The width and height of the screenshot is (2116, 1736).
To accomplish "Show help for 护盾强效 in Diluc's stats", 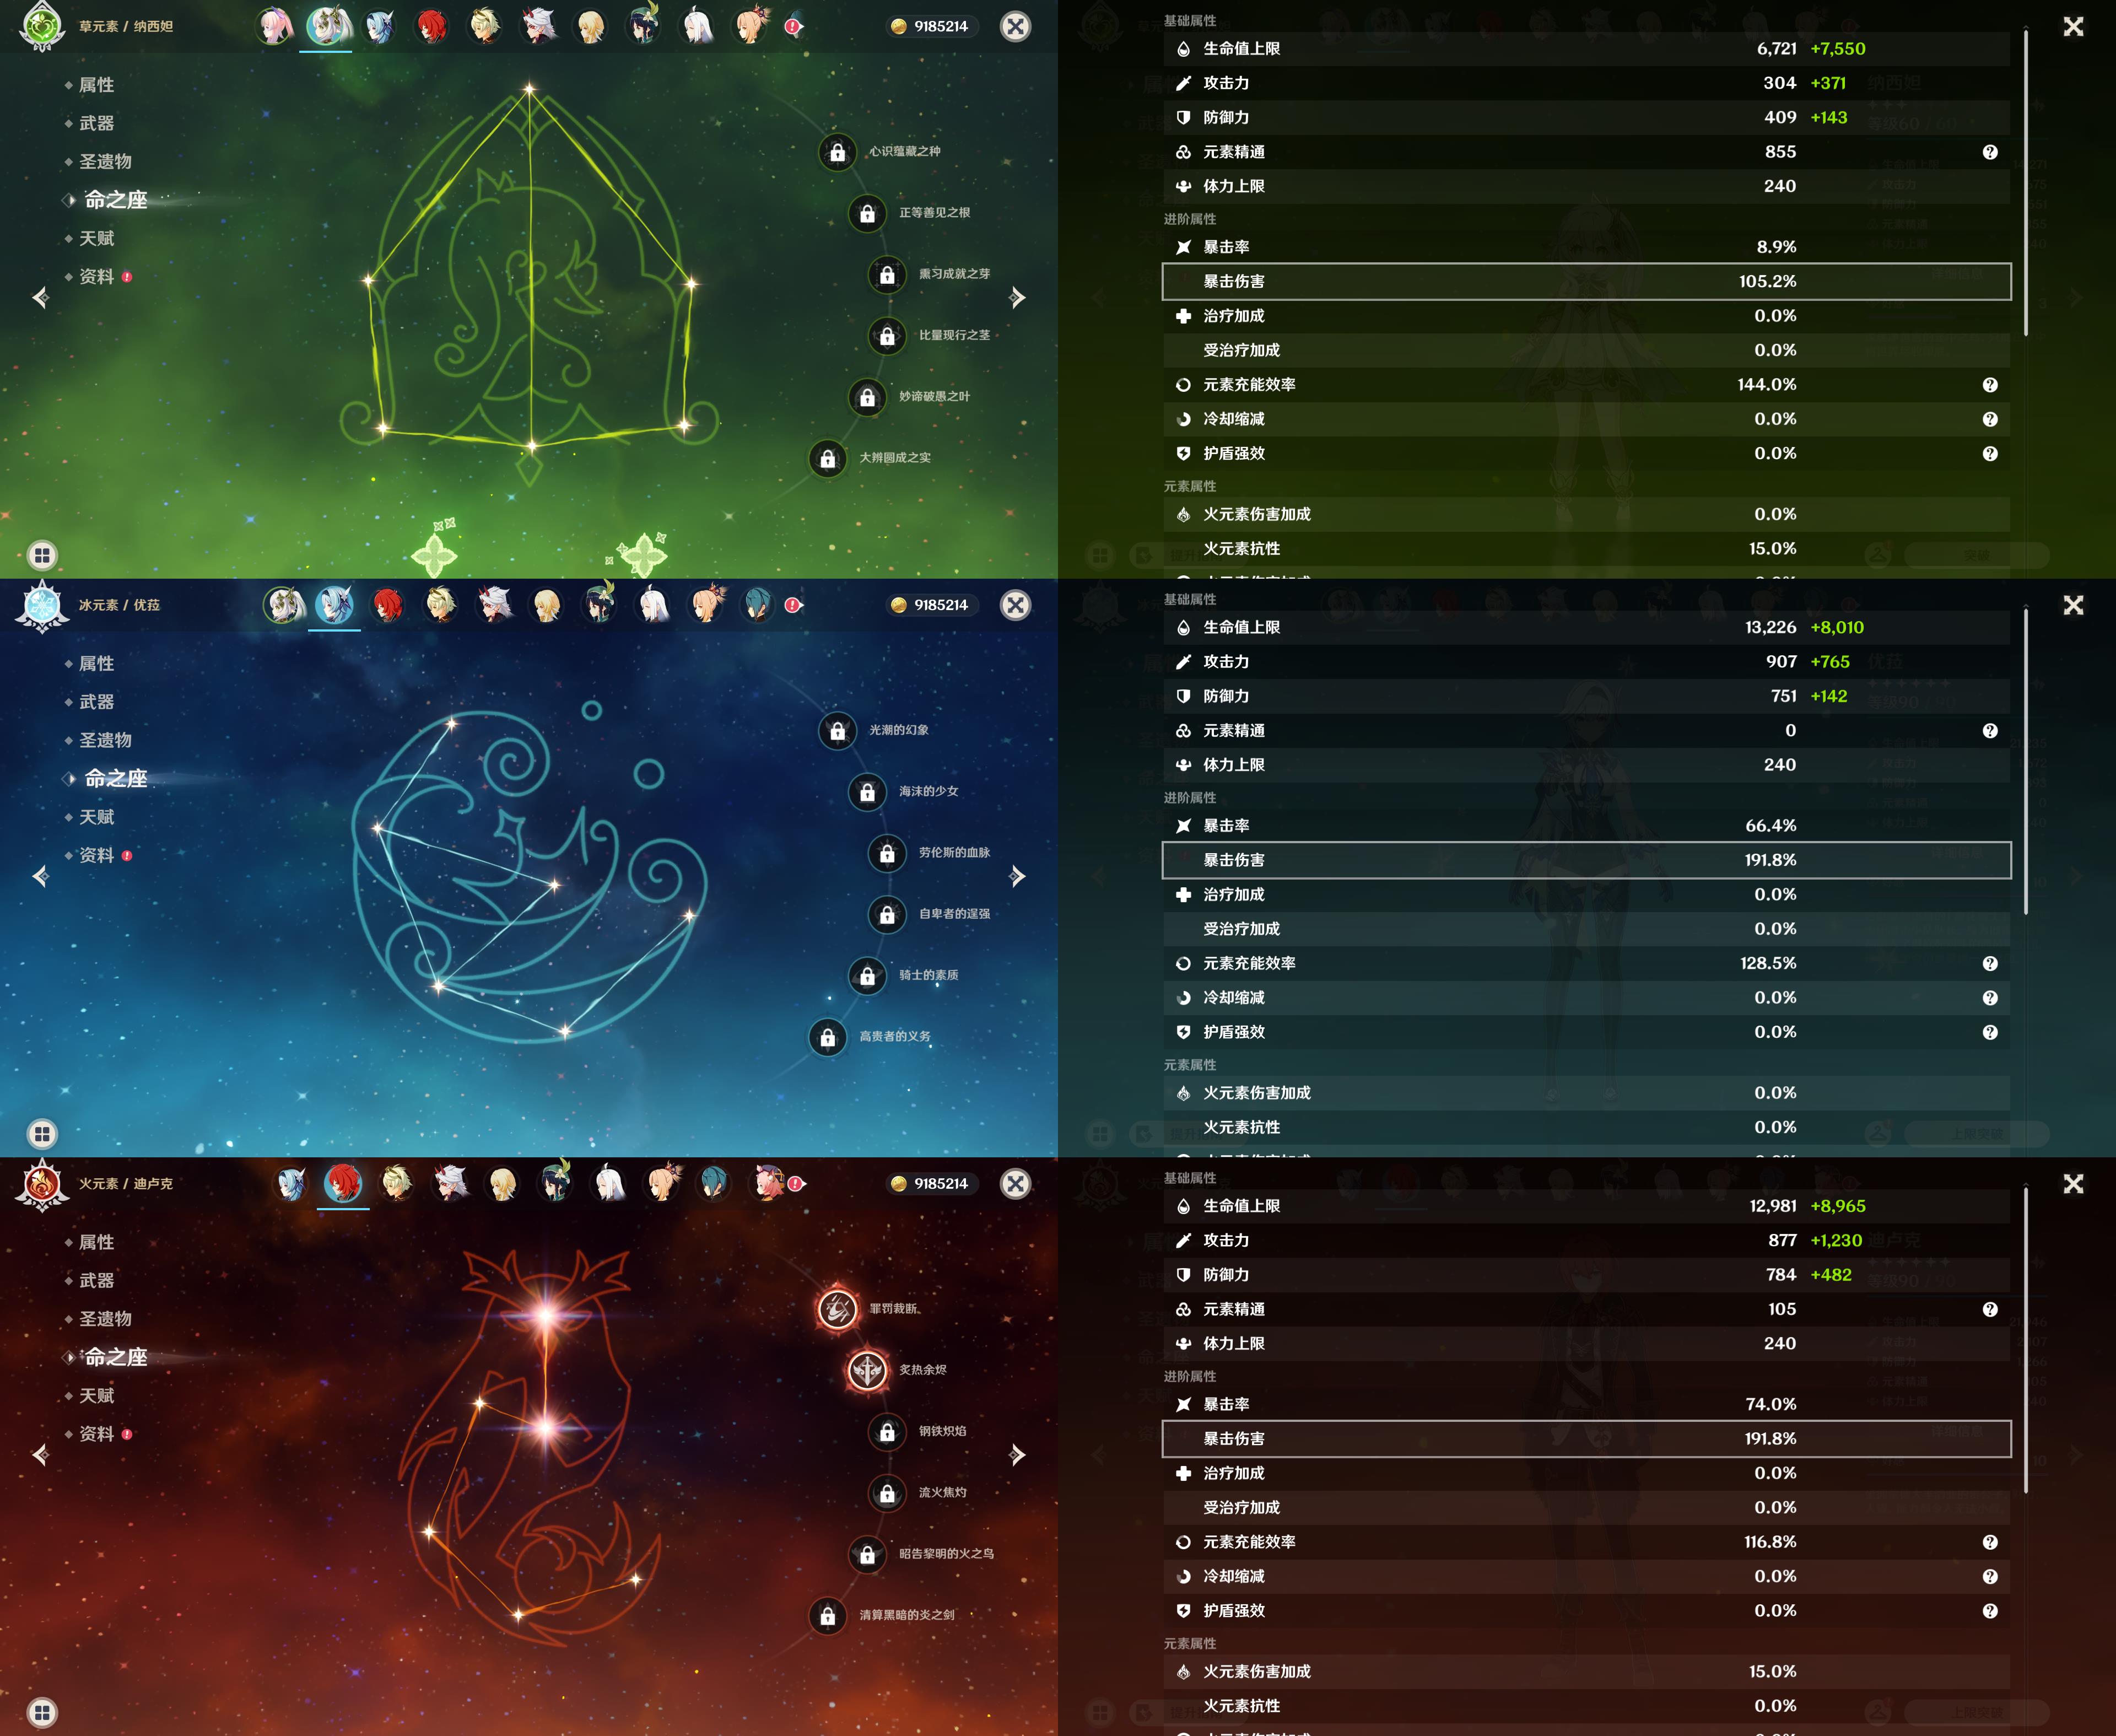I will (1990, 1611).
